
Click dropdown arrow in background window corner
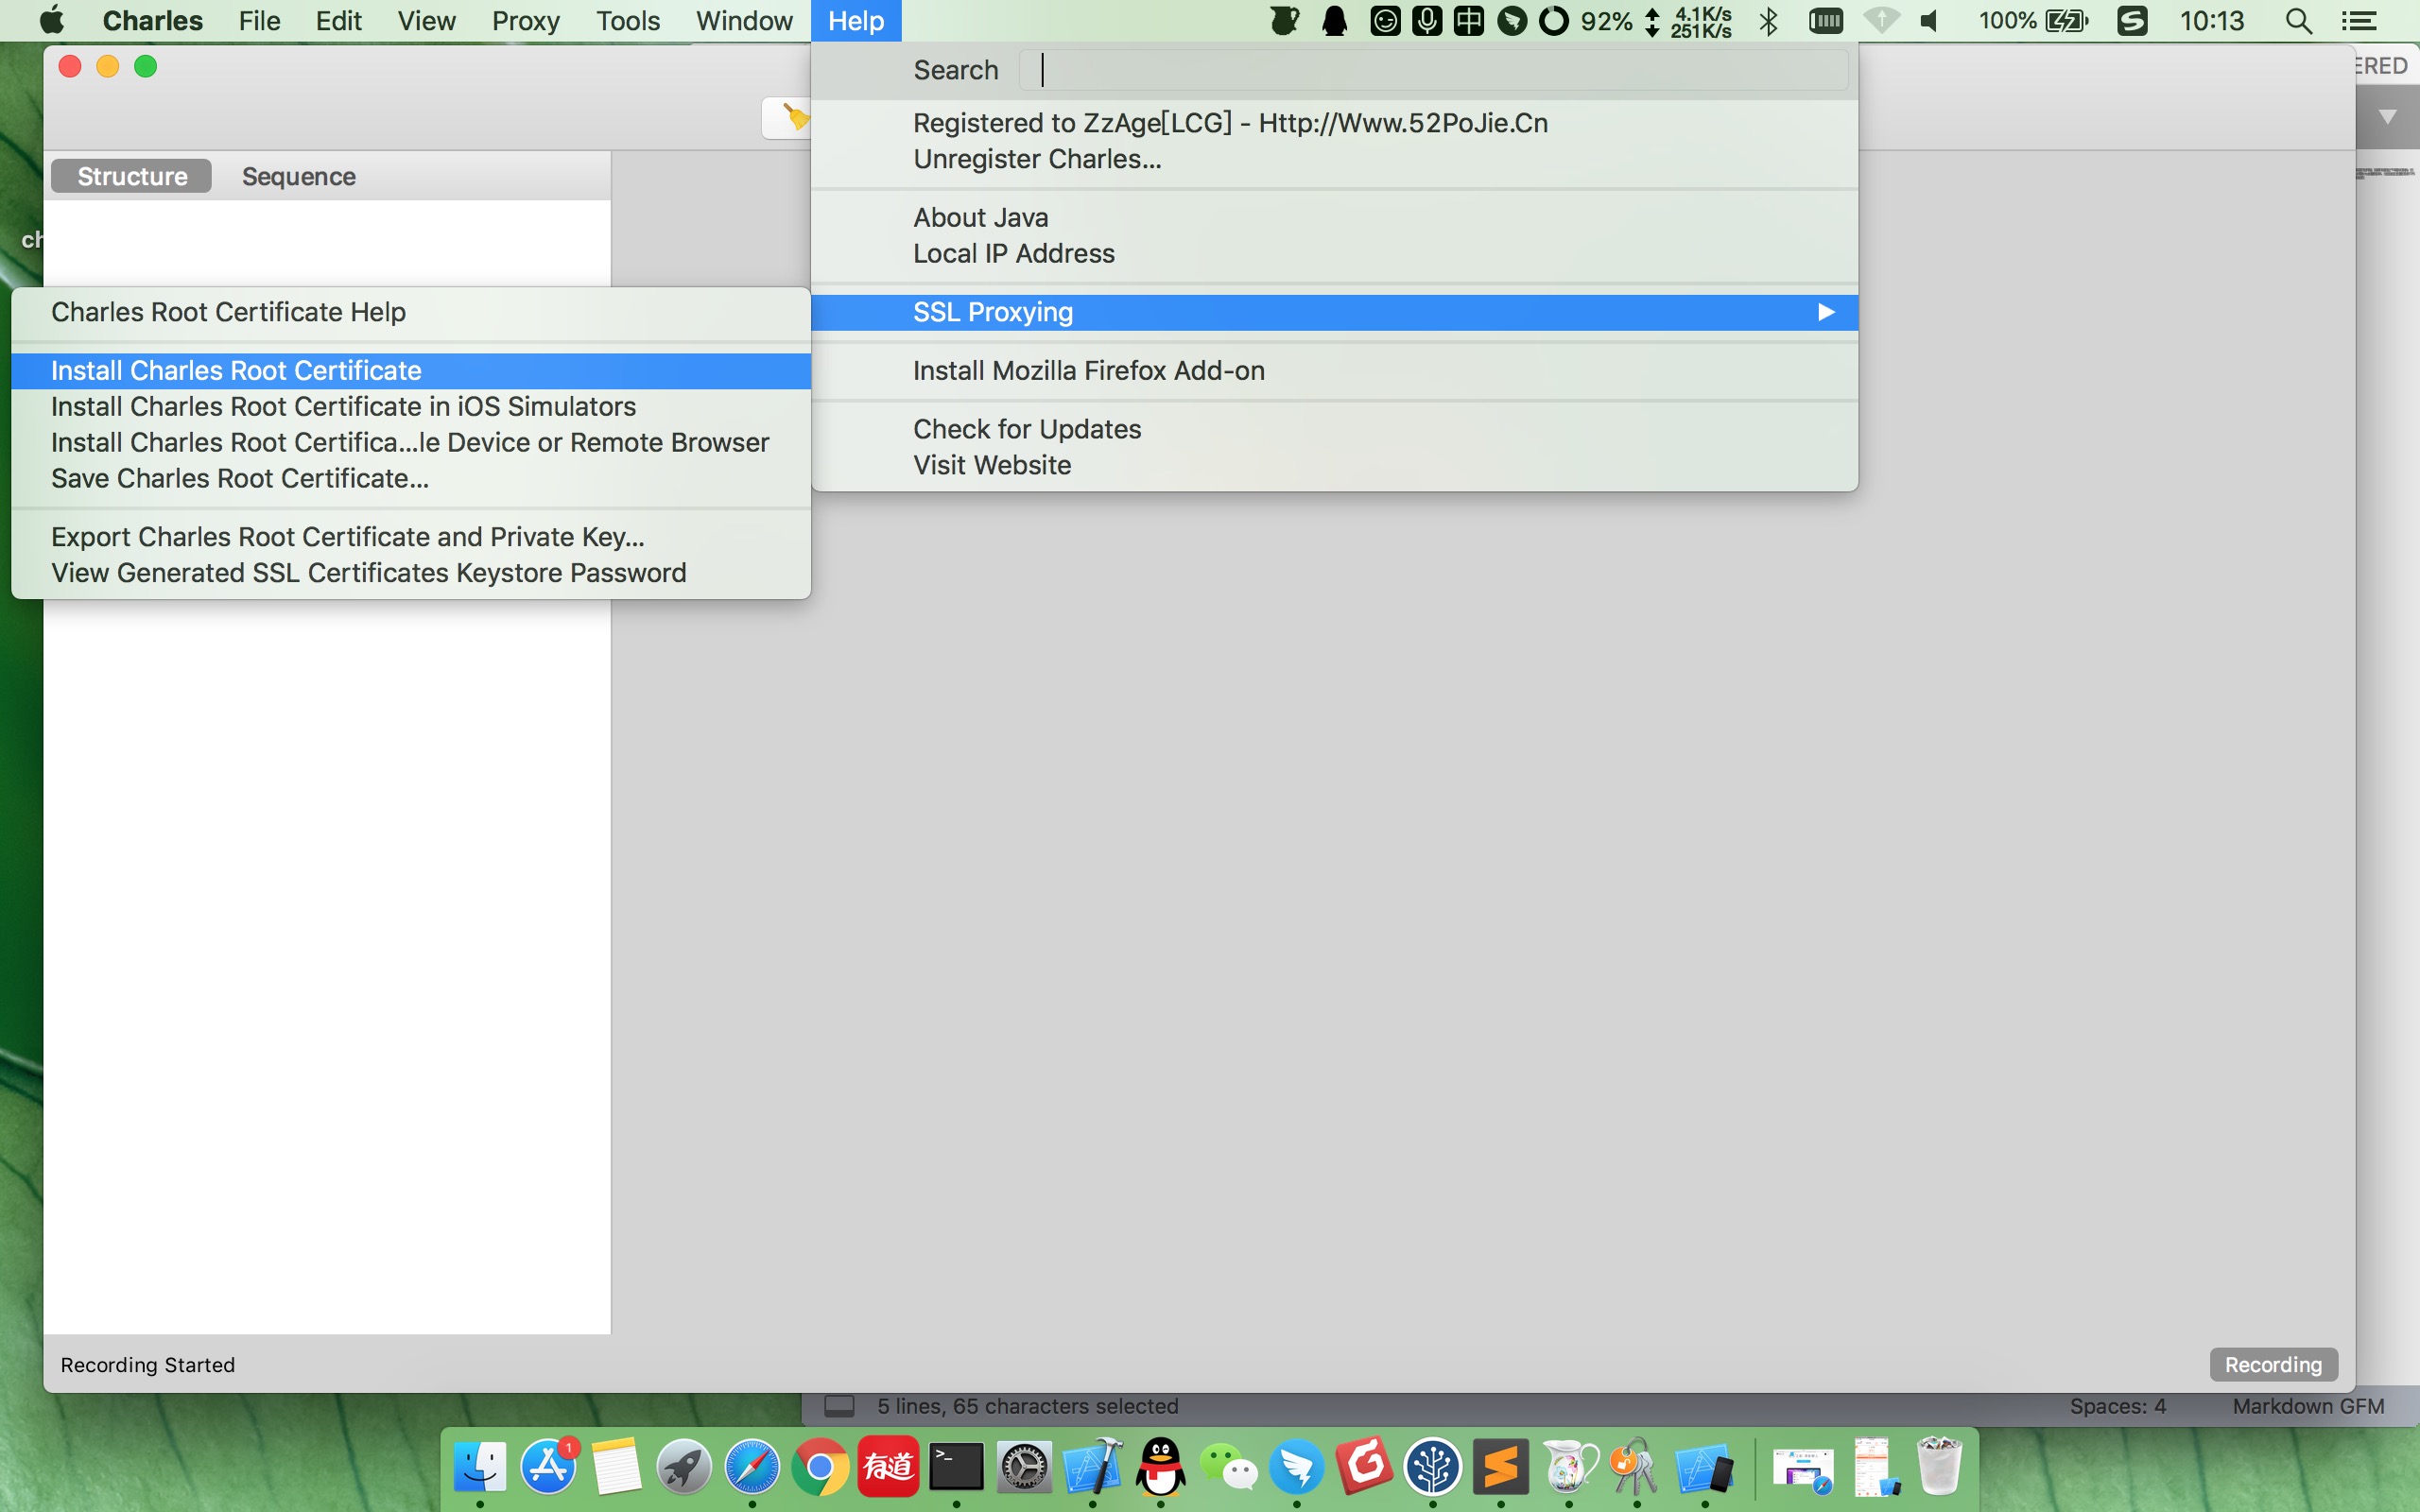(x=2388, y=117)
